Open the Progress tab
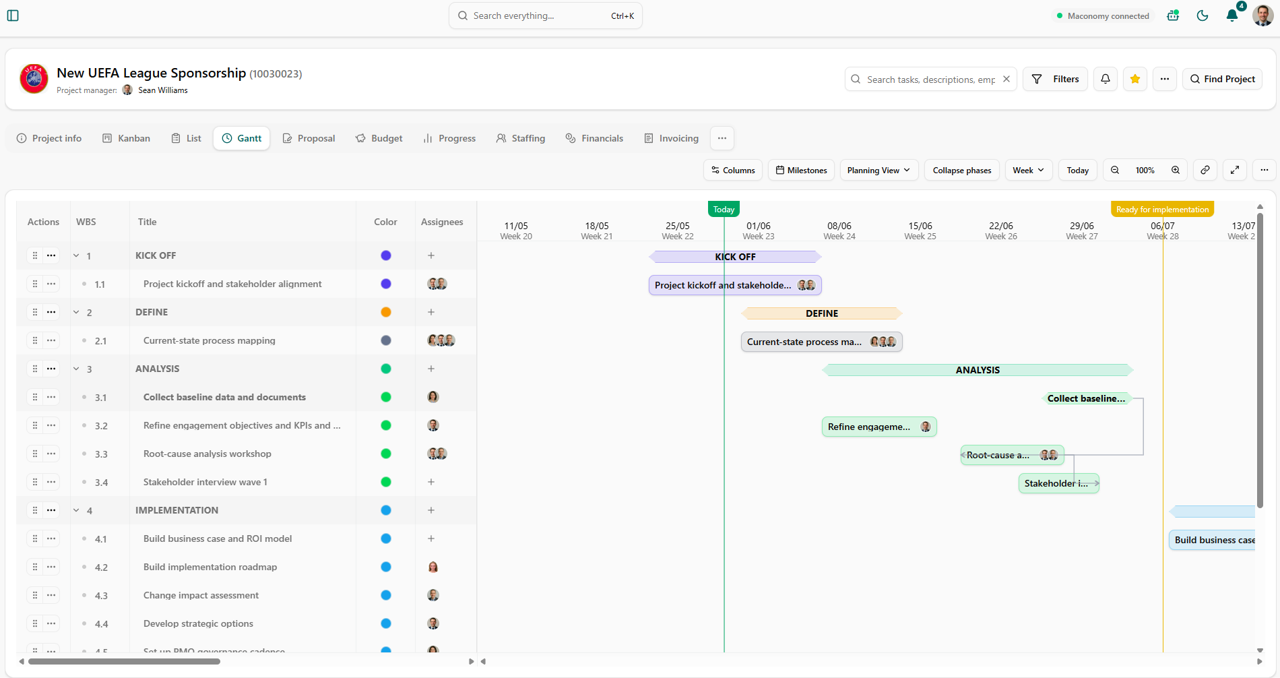1280x678 pixels. click(449, 138)
